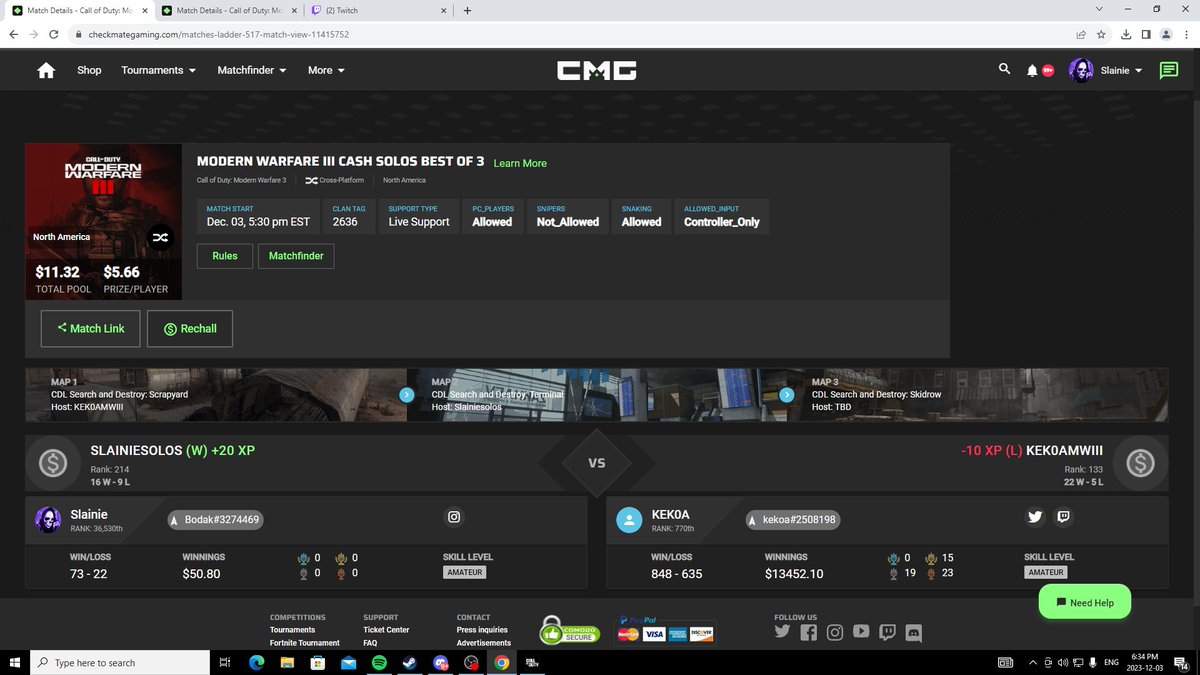The height and width of the screenshot is (675, 1200).
Task: Click the Learn More link
Action: tap(520, 163)
